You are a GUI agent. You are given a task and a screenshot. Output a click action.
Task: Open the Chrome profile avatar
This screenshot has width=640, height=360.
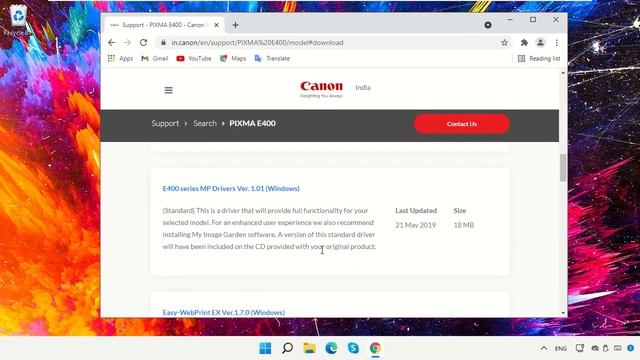(540, 42)
